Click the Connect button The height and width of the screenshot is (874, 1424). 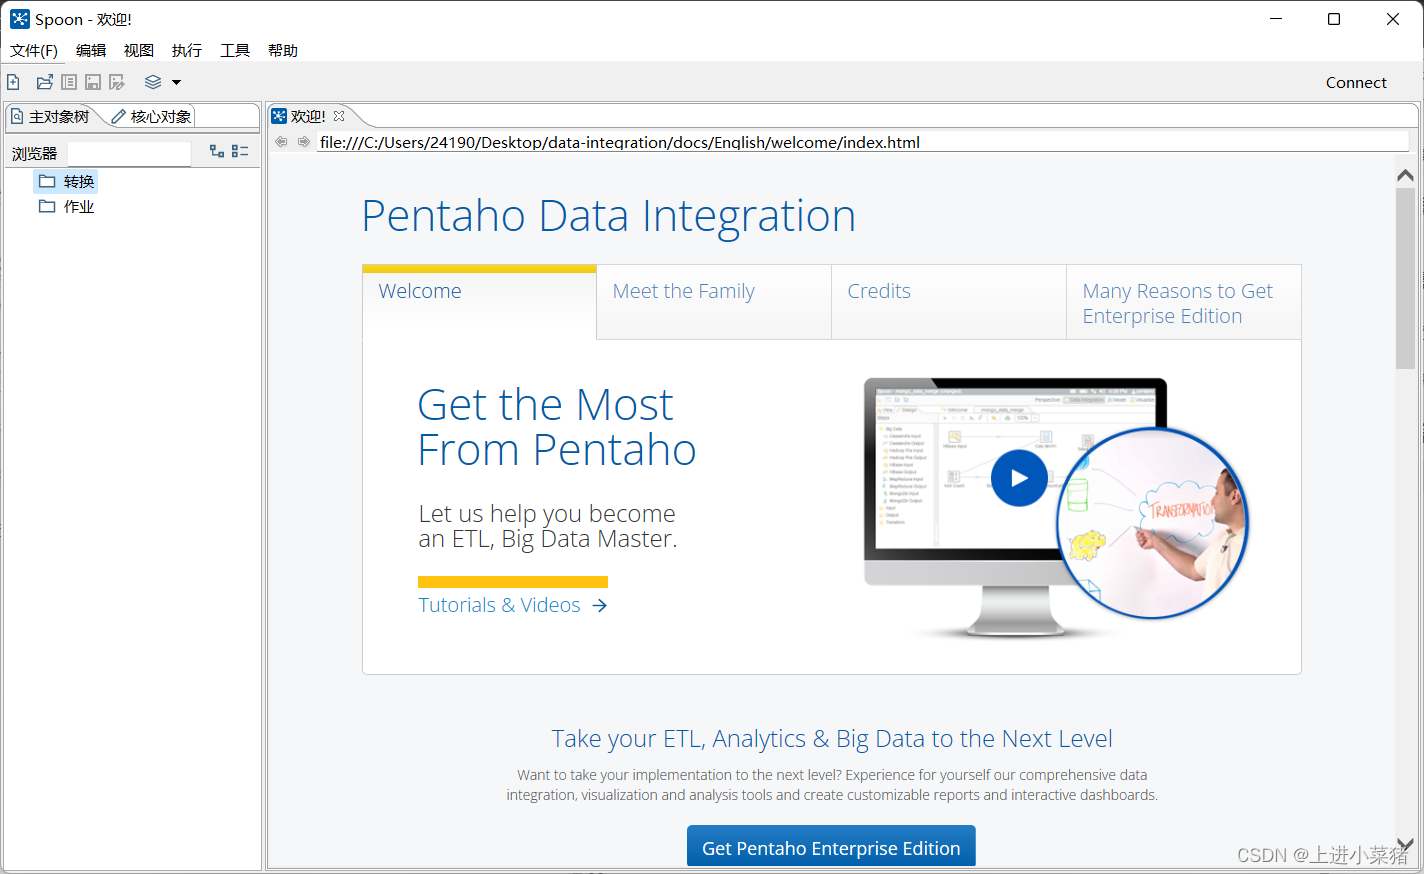(x=1356, y=82)
